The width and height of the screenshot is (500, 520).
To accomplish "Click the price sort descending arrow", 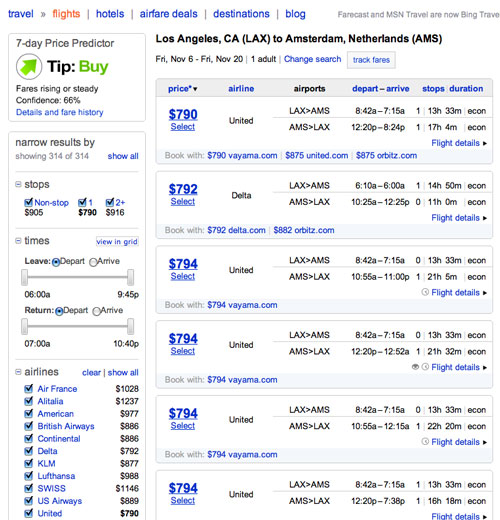I will click(195, 89).
